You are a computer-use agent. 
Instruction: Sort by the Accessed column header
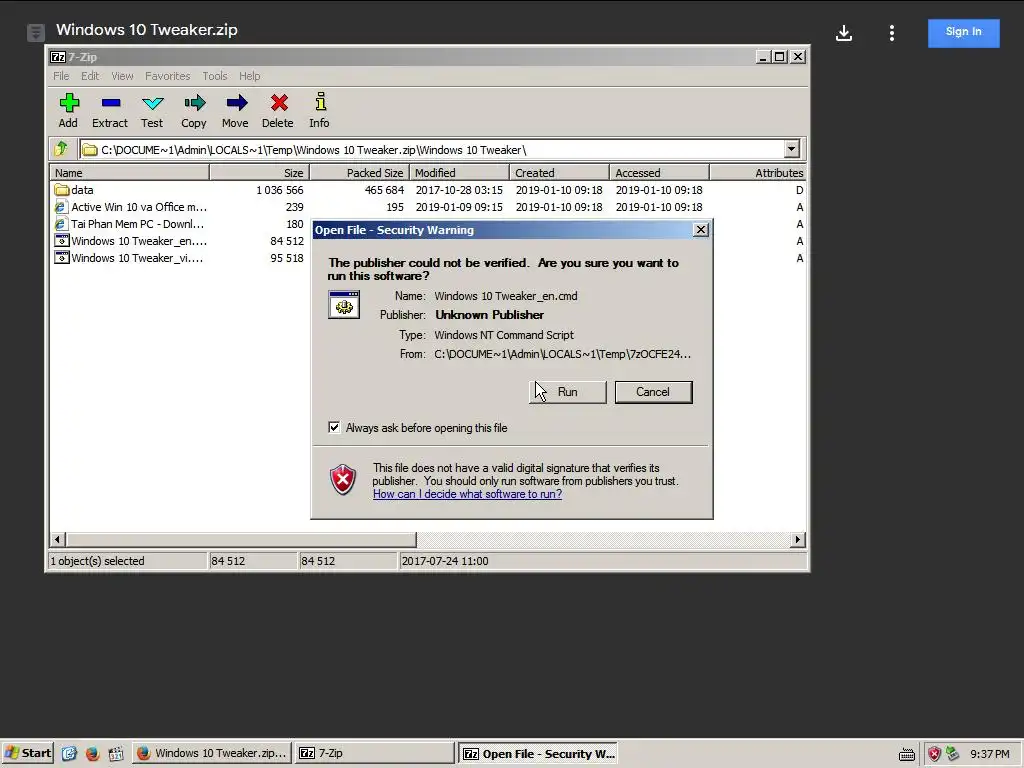click(659, 173)
